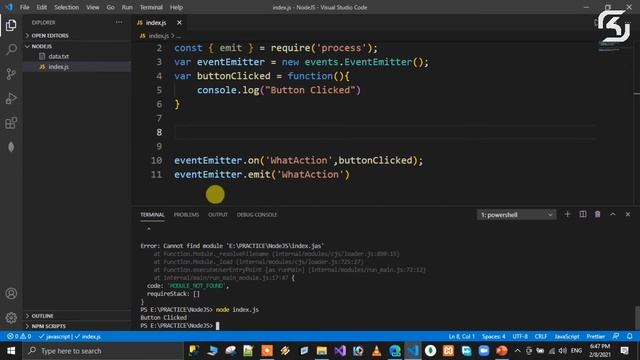Open Windows action center notifications

coord(624,351)
